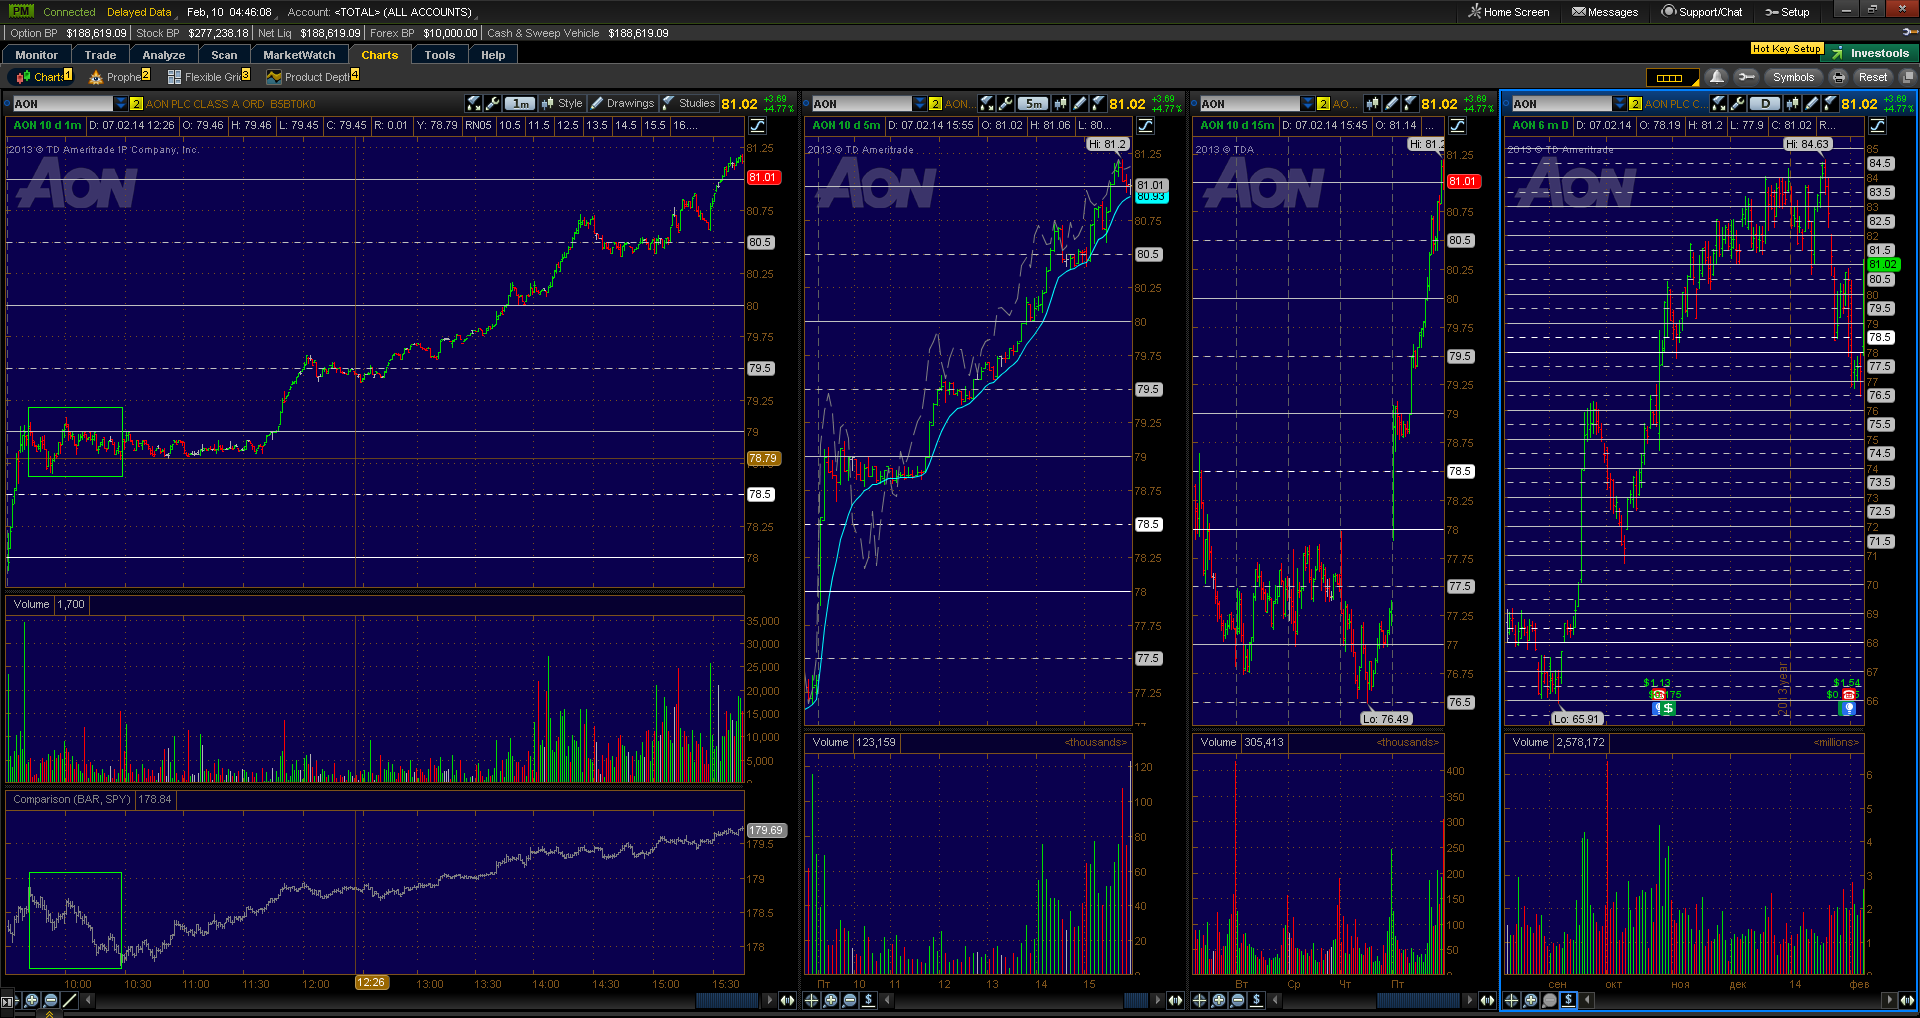Open the chart grid layout selector

point(1672,77)
